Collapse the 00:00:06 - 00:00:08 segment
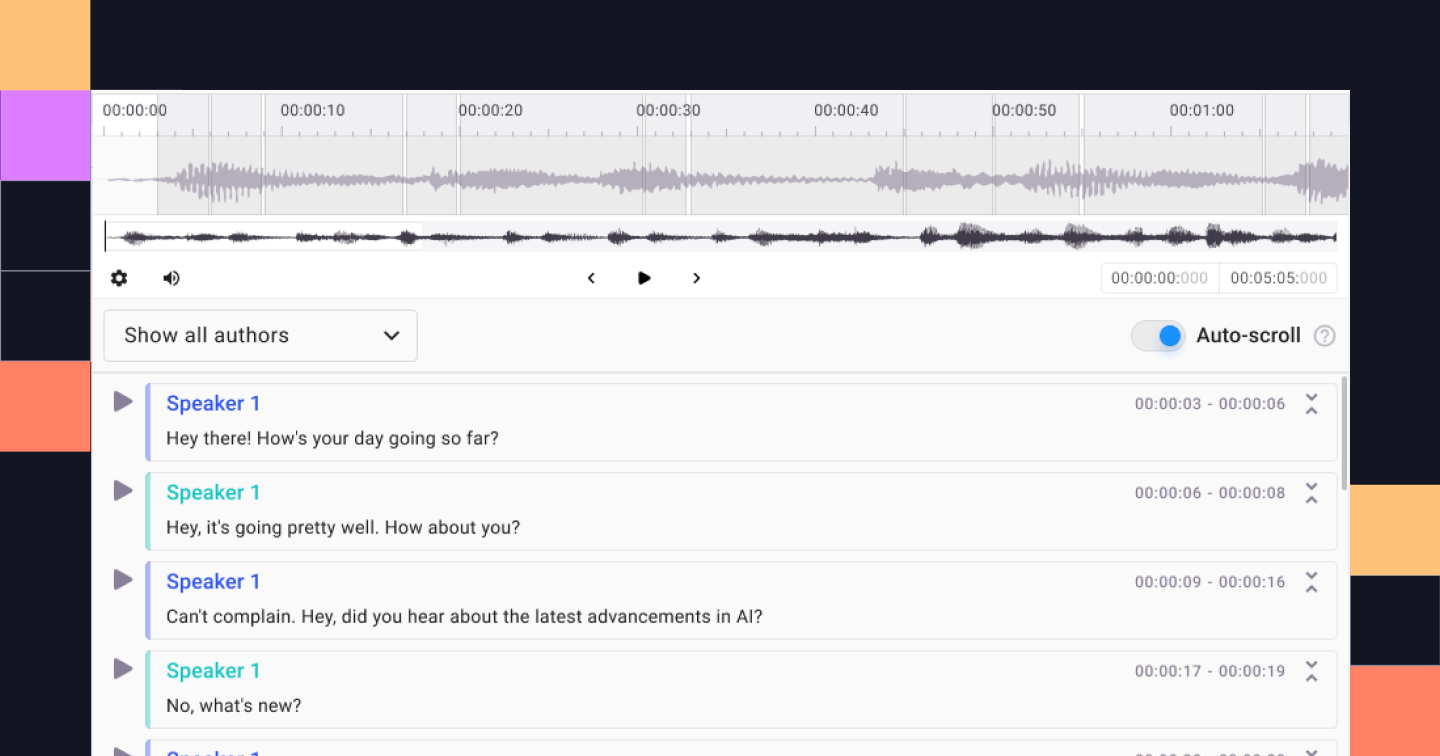This screenshot has width=1440, height=756. coord(1311,493)
